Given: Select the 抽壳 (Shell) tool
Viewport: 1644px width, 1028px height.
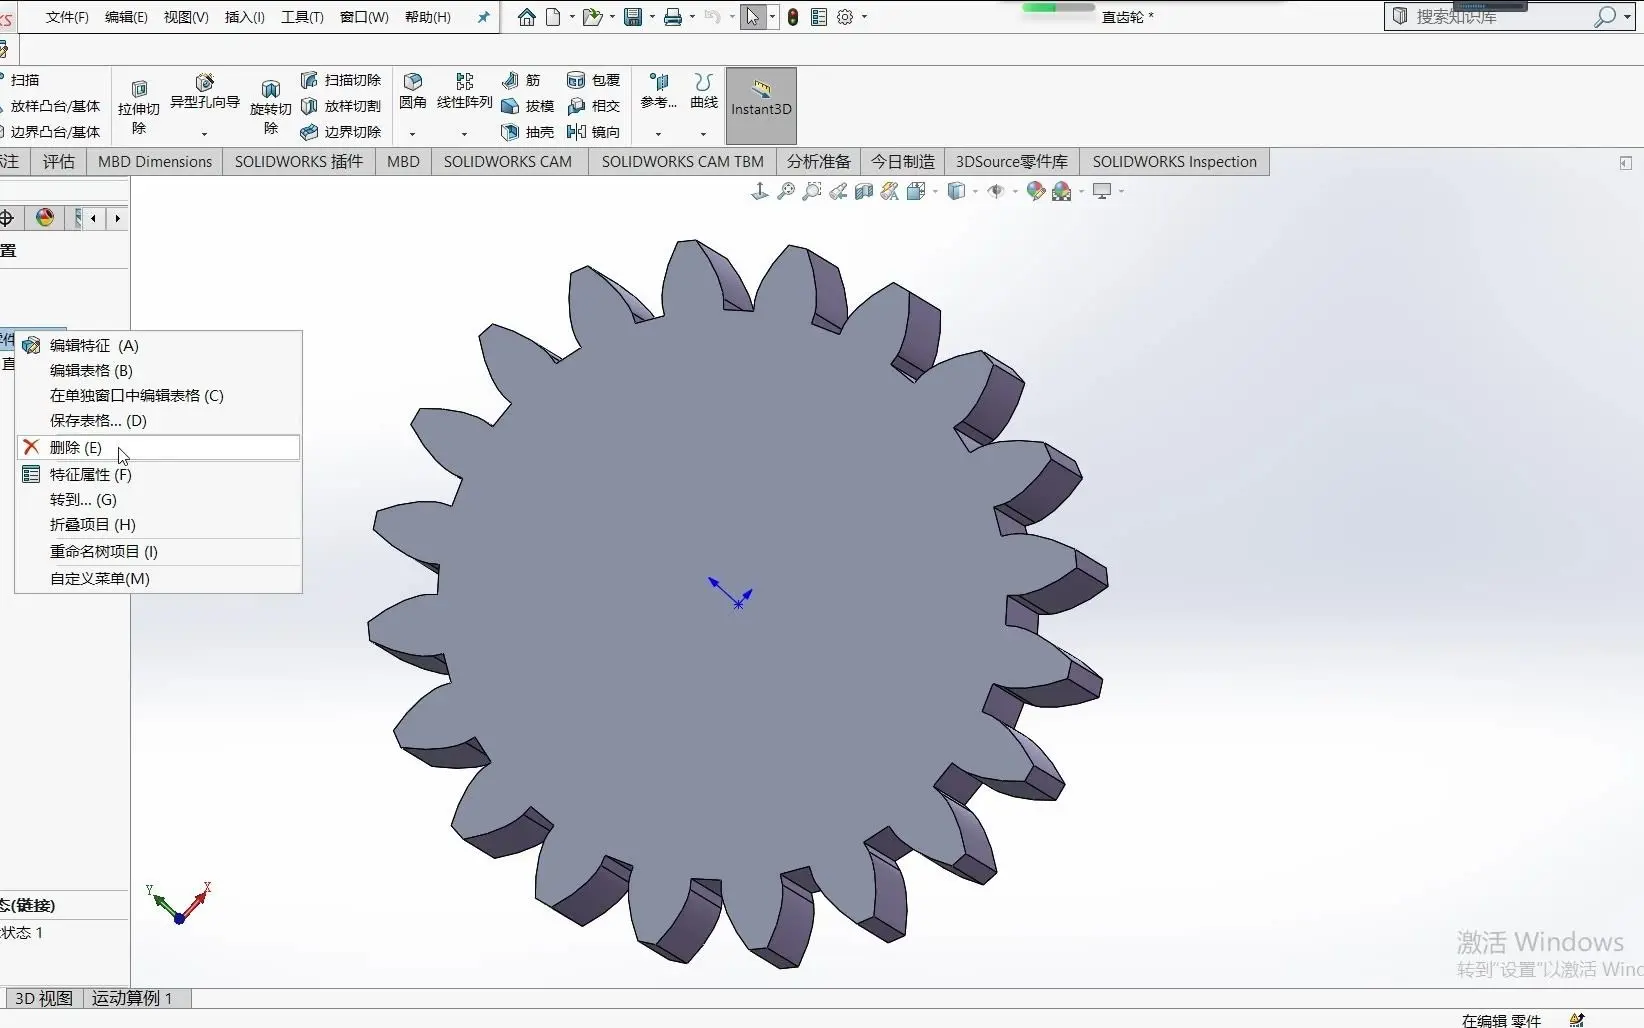Looking at the screenshot, I should 527,132.
